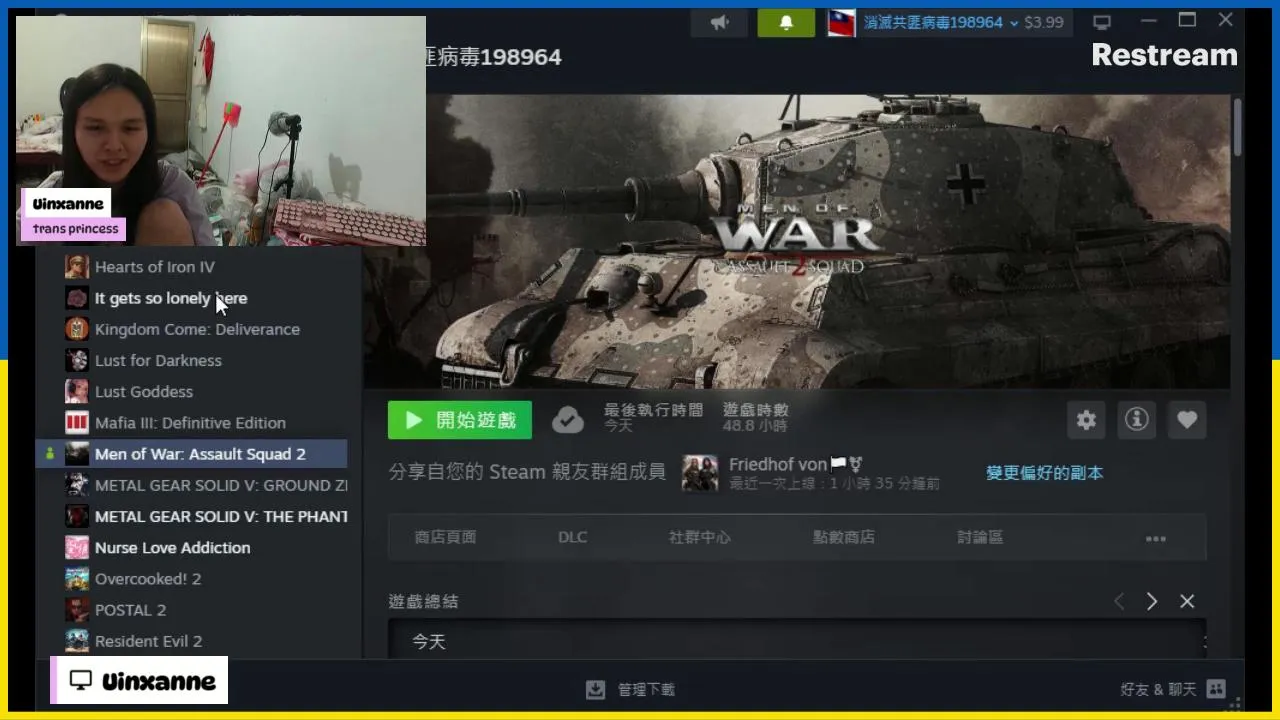The width and height of the screenshot is (1280, 720).
Task: Click playtime 48.8 hours text
Action: coord(755,426)
